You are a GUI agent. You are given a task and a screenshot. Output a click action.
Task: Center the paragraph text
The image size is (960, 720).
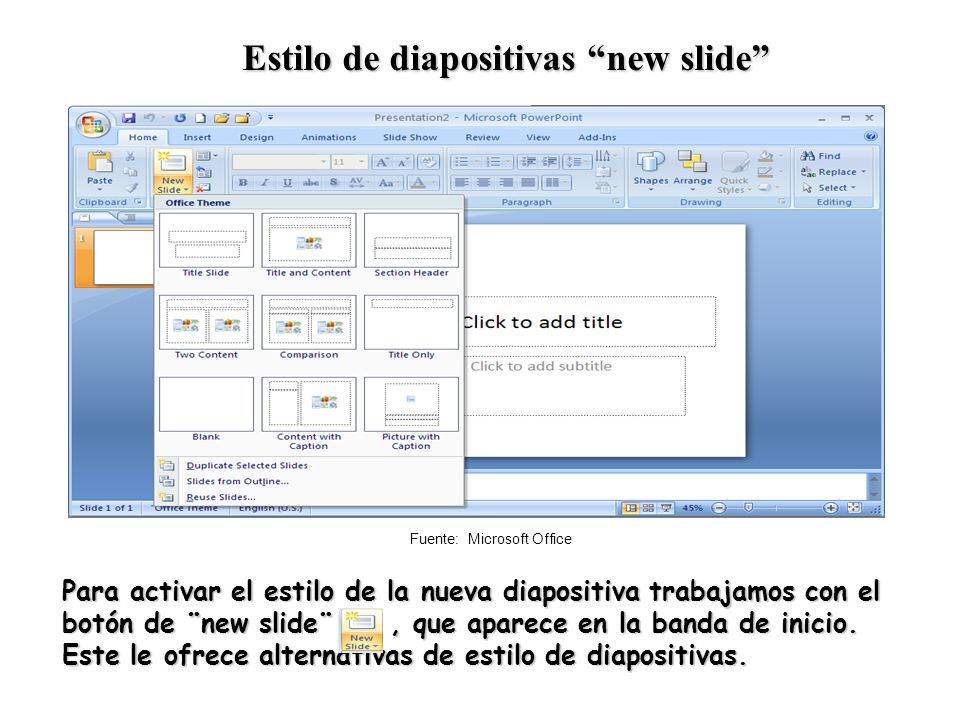(x=484, y=182)
